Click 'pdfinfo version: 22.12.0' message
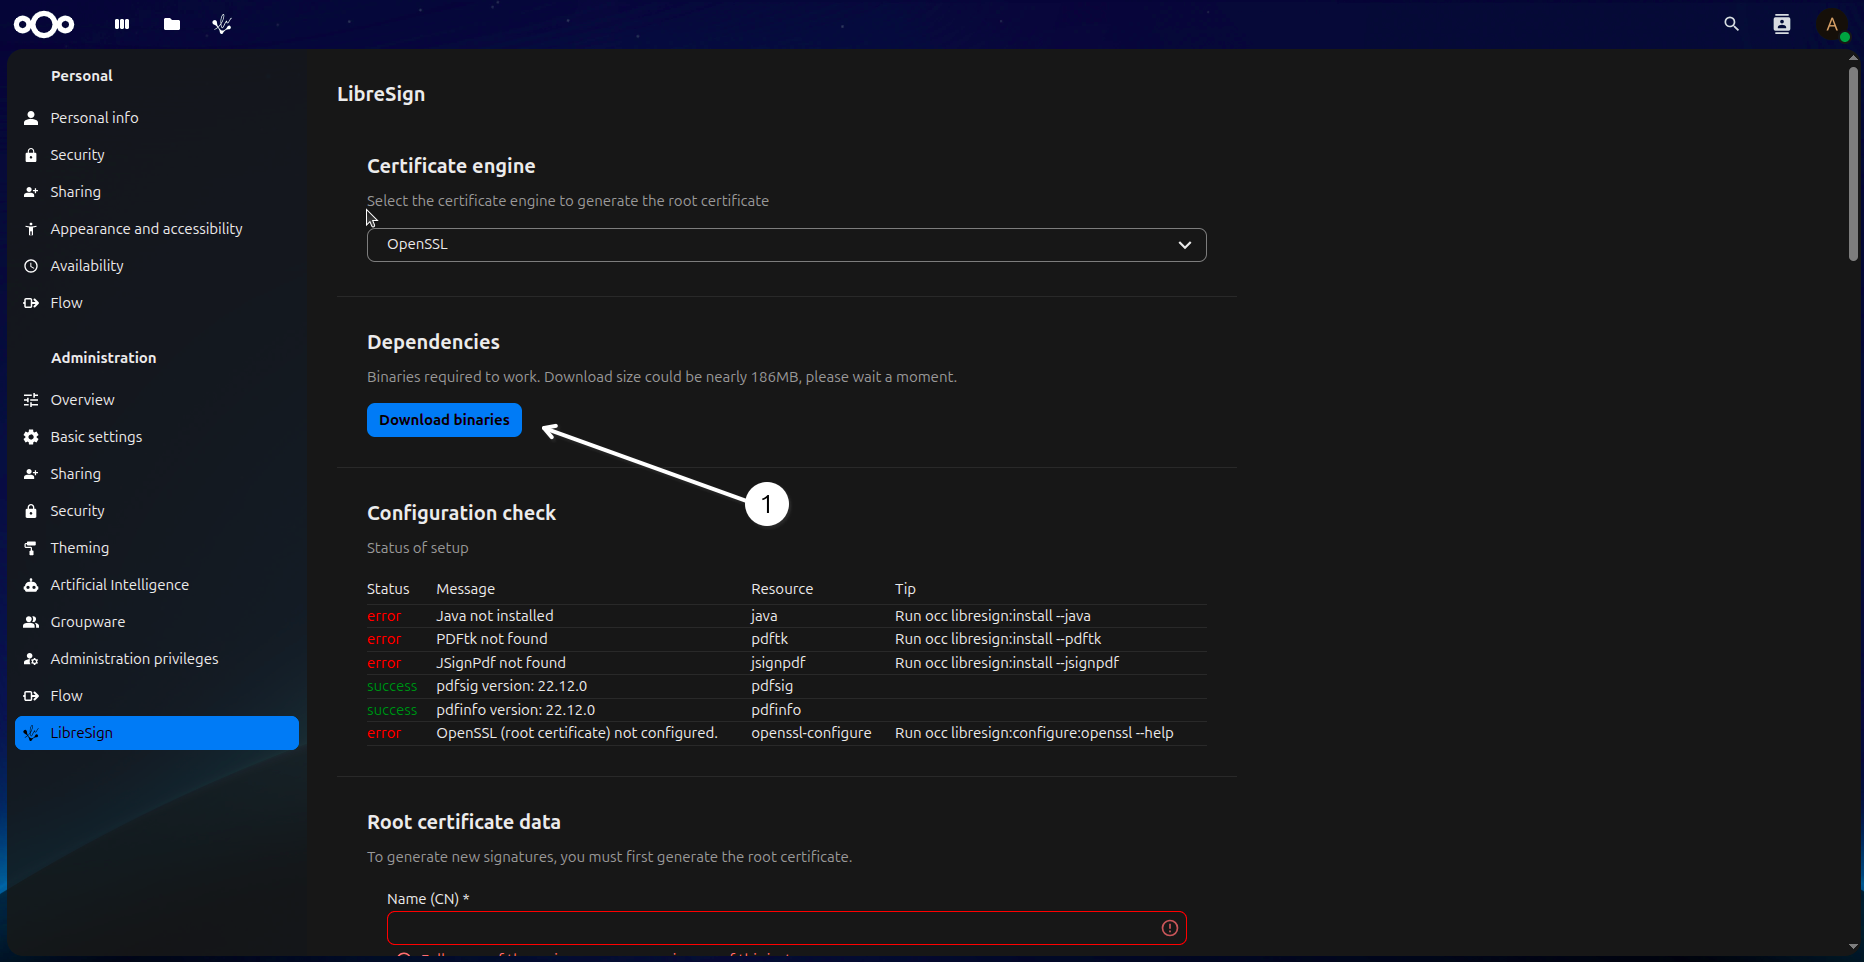Image resolution: width=1864 pixels, height=962 pixels. tap(516, 710)
